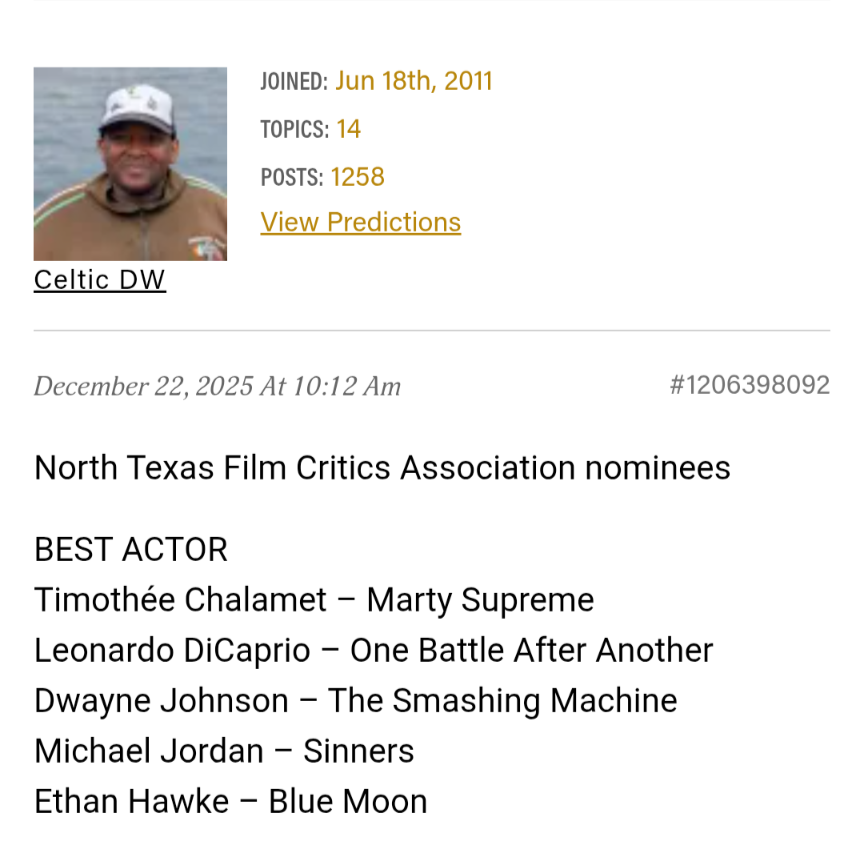Viewport: 864px width, 853px height.
Task: Click the POSTS label
Action: (x=291, y=178)
